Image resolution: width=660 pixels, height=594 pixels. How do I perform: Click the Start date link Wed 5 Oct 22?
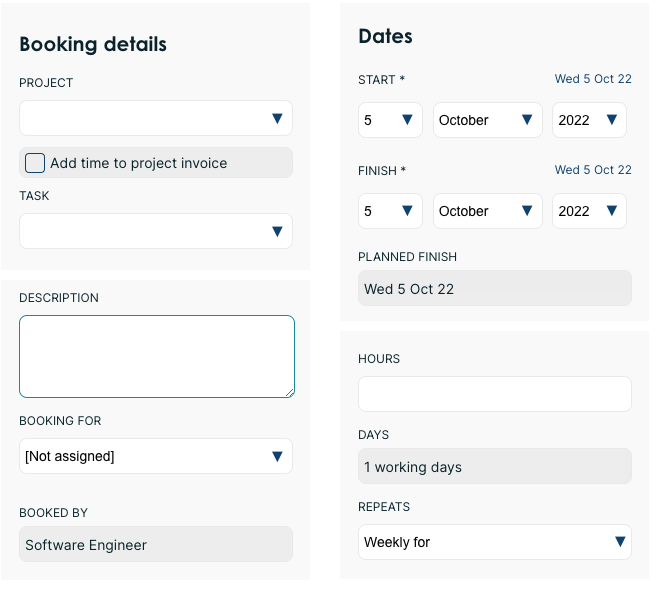click(x=593, y=79)
